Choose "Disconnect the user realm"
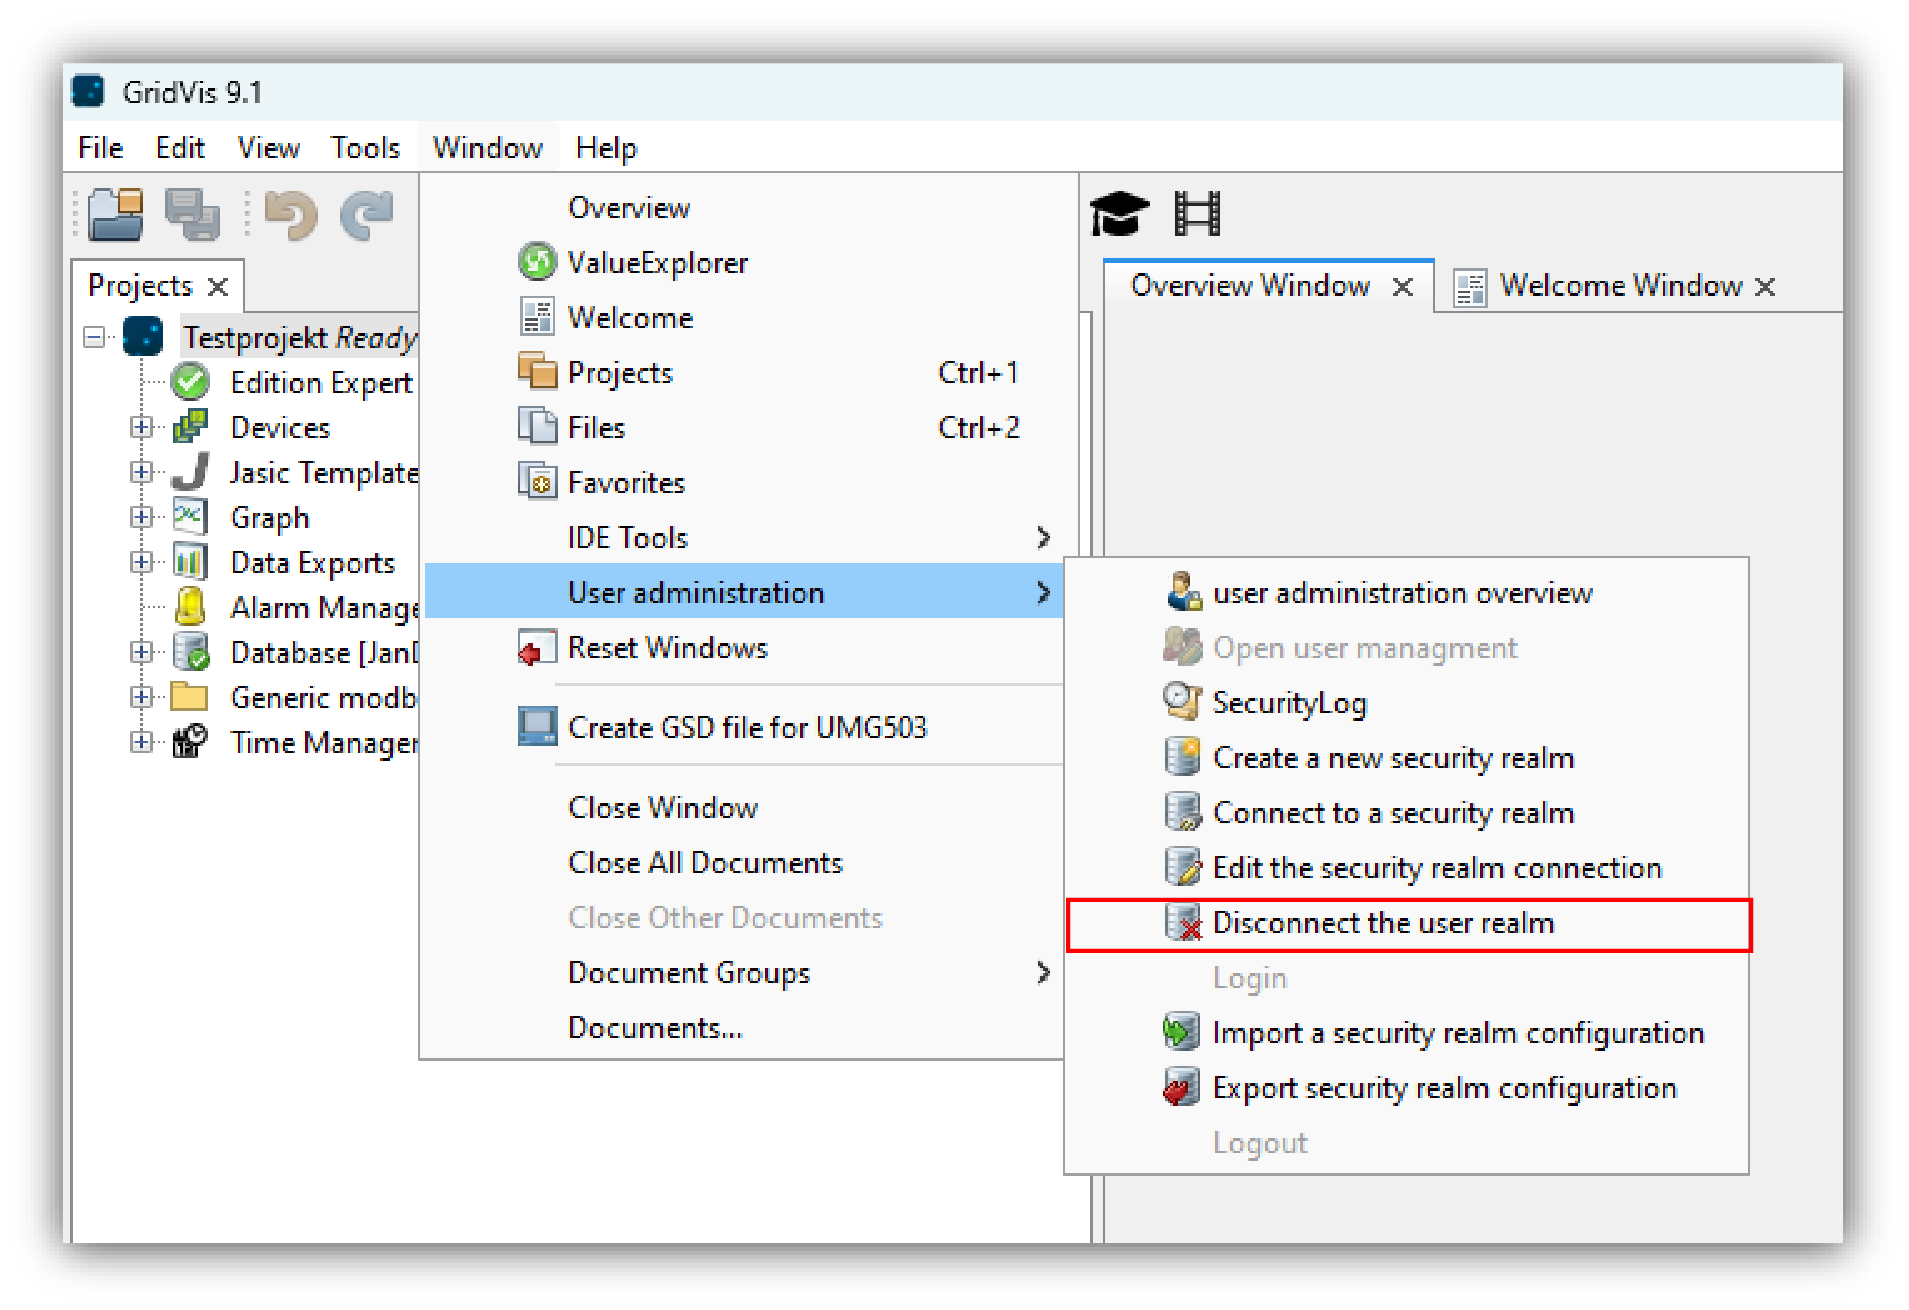This screenshot has width=1909, height=1310. tap(1381, 922)
